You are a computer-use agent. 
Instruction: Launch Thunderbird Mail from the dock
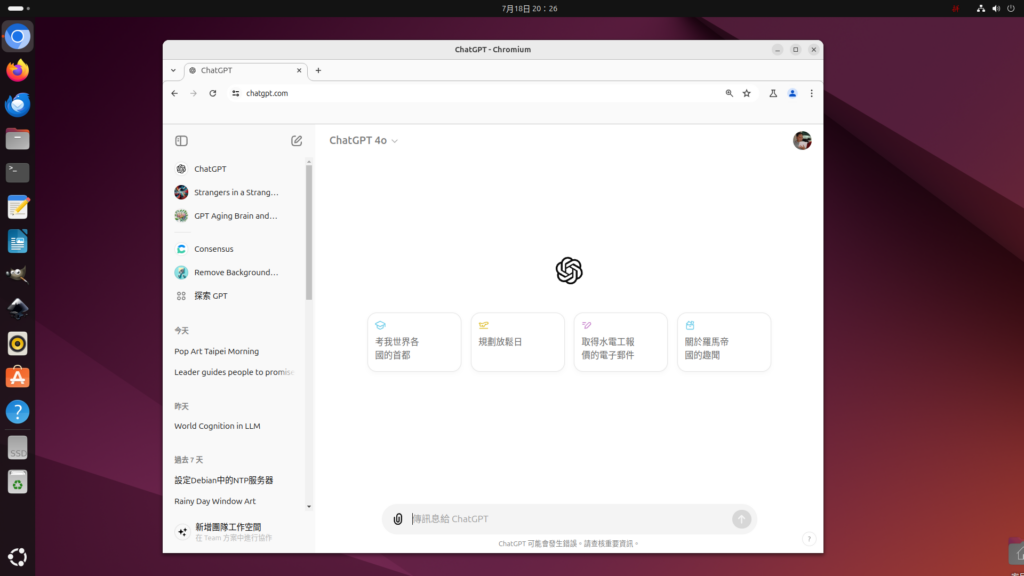click(18, 104)
